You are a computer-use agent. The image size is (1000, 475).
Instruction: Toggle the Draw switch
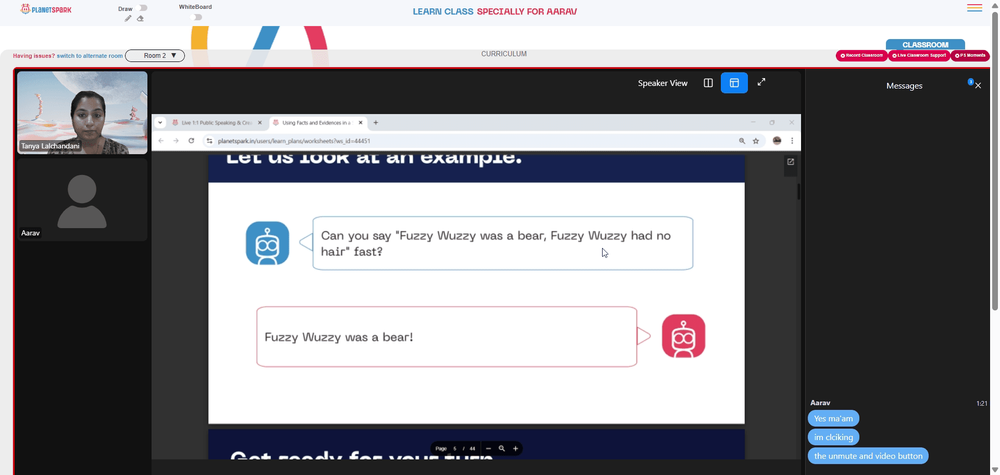(x=142, y=8)
